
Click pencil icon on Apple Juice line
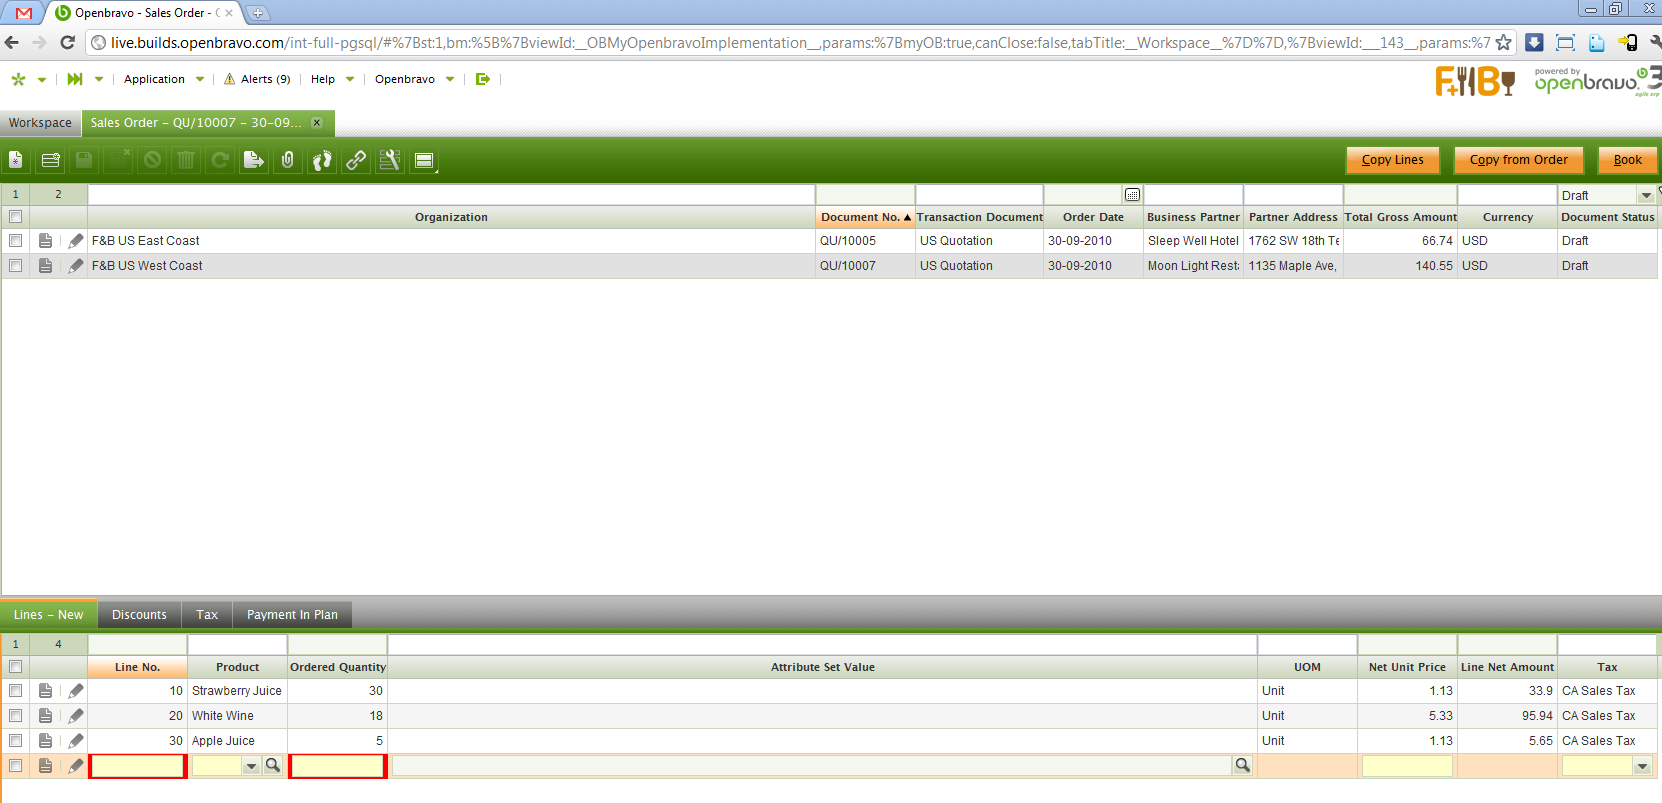tap(76, 741)
